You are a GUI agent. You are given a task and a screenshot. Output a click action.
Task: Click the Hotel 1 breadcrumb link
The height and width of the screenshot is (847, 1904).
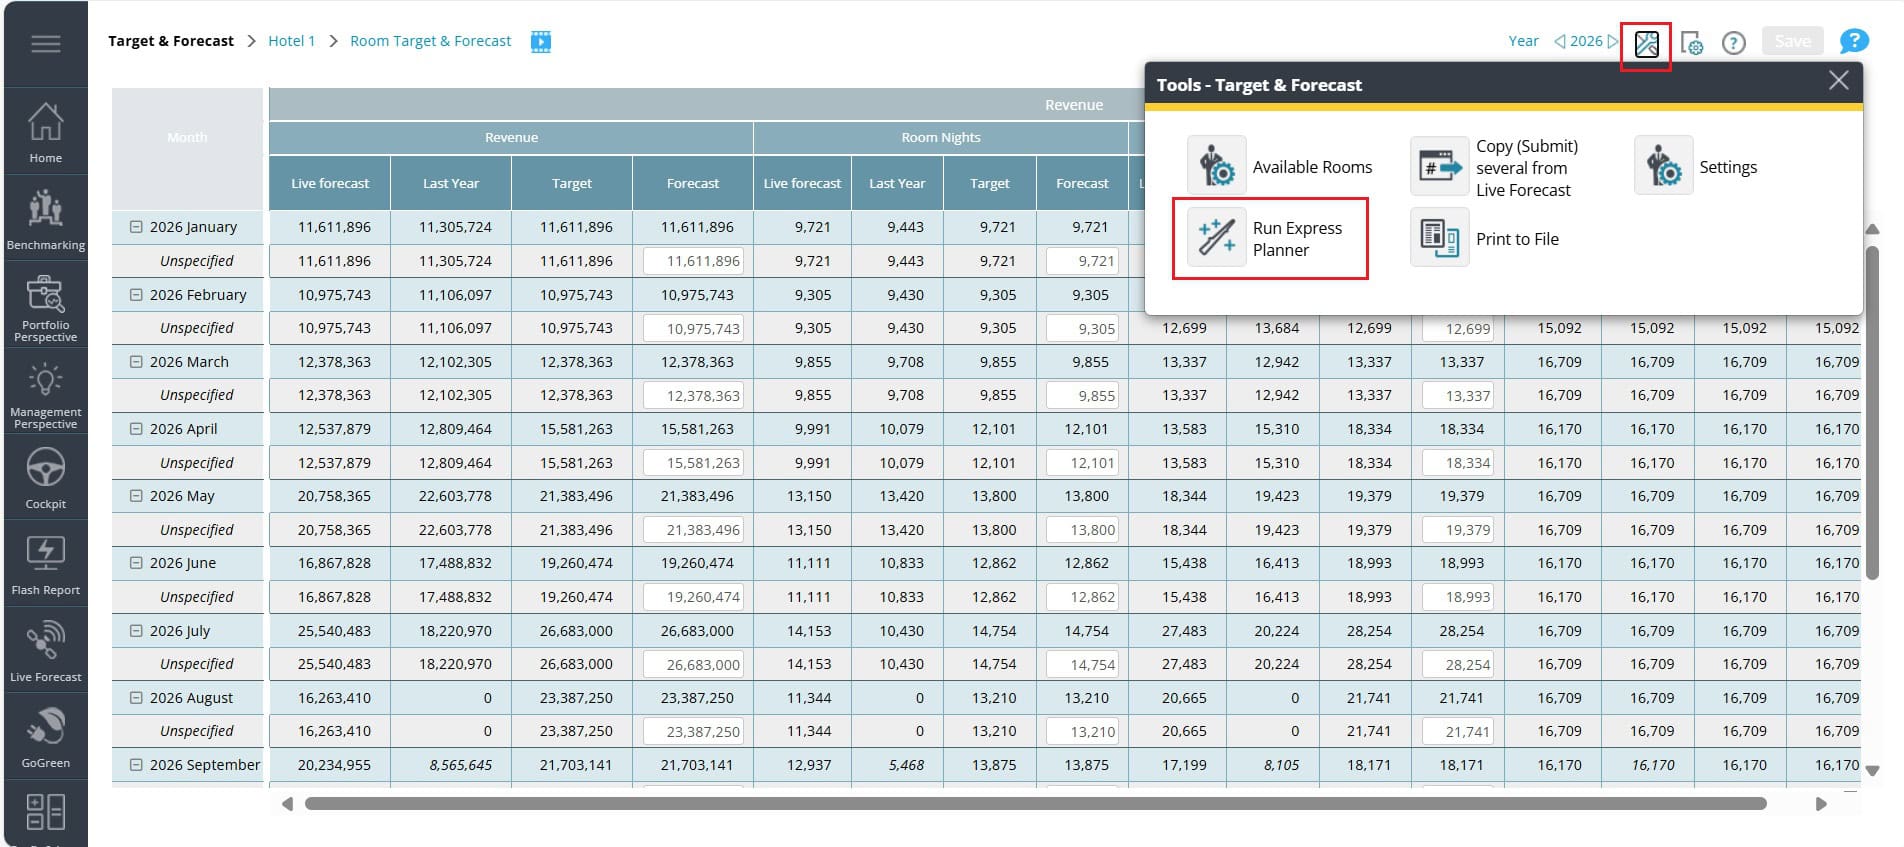tap(291, 41)
